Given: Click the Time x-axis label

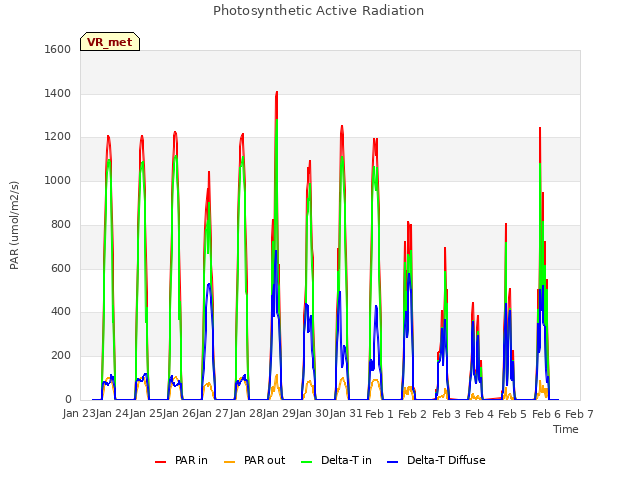Looking at the screenshot, I should [x=566, y=429].
